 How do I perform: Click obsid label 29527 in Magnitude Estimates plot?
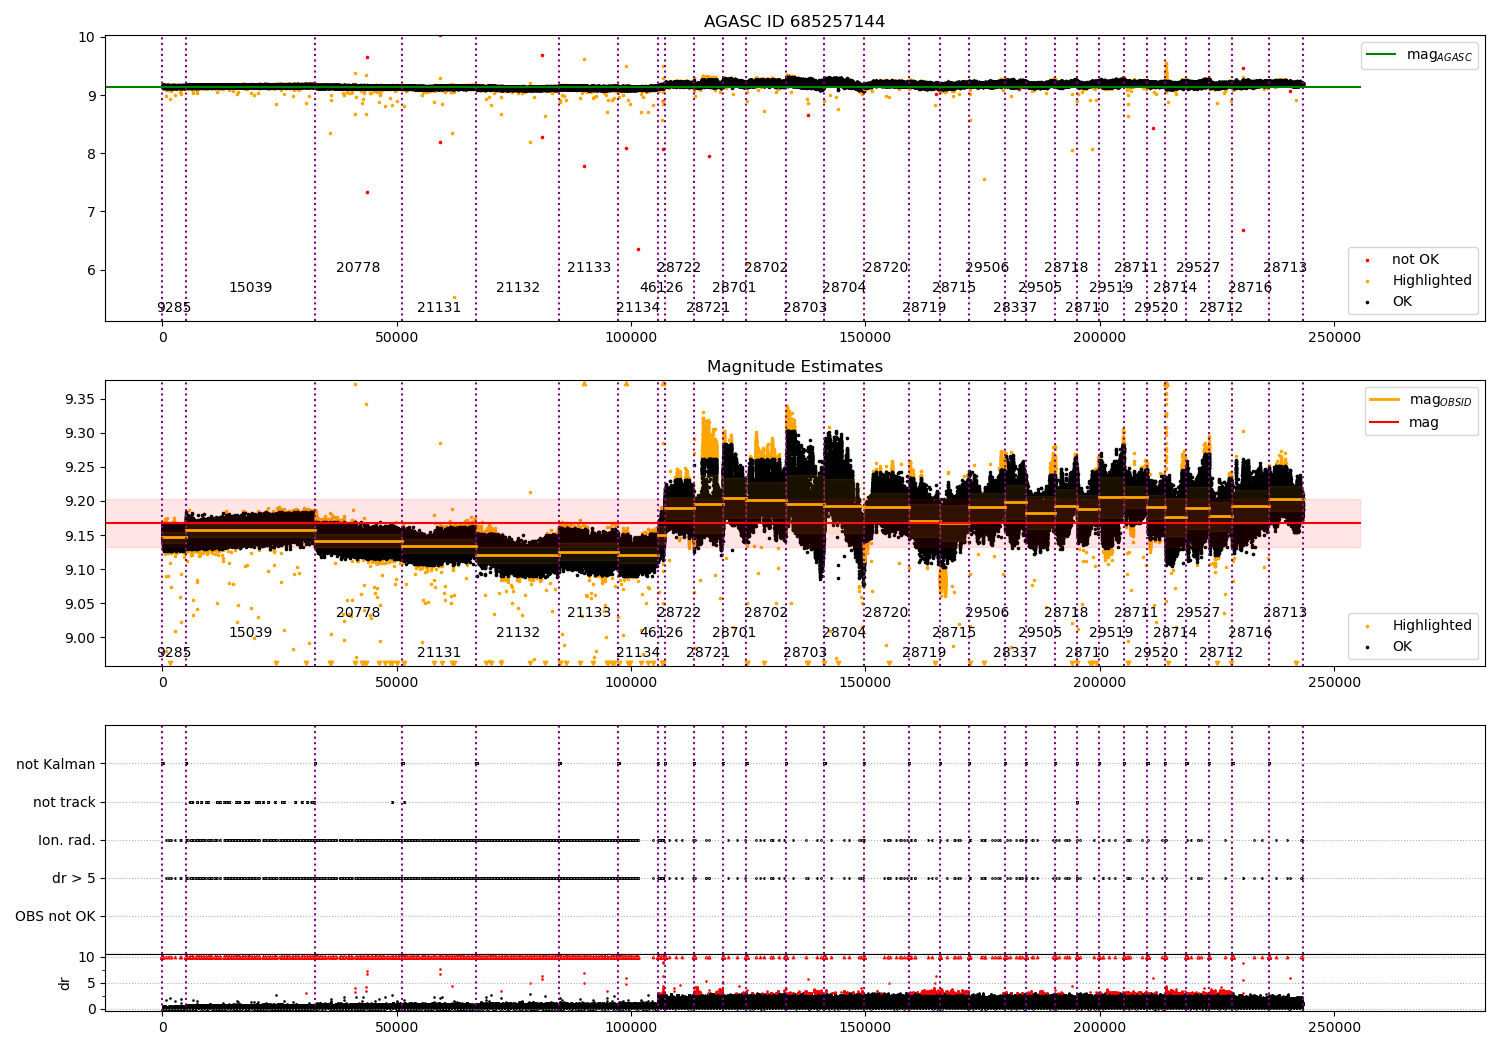(x=1198, y=612)
